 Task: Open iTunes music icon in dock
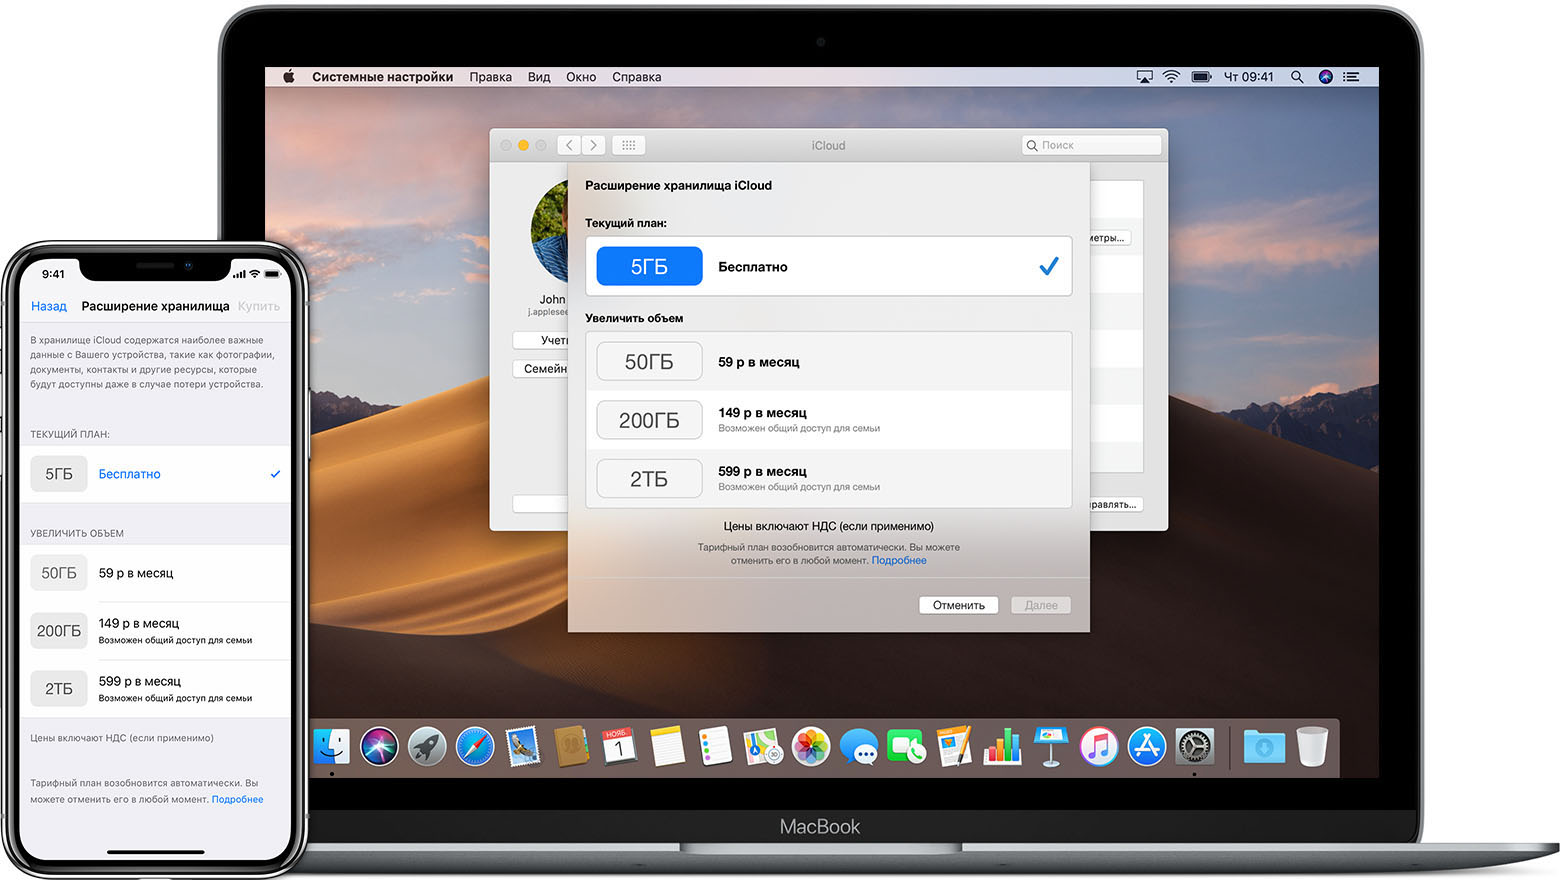[1099, 747]
